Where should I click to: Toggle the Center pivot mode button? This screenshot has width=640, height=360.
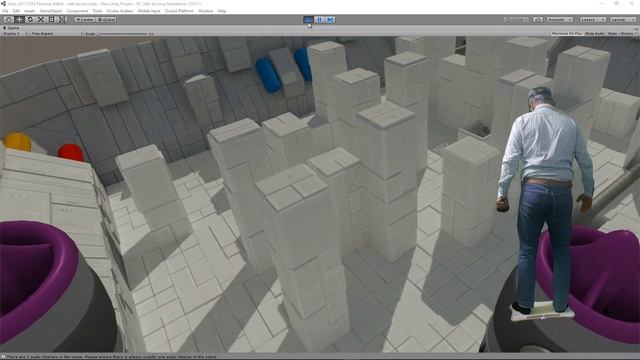point(85,20)
